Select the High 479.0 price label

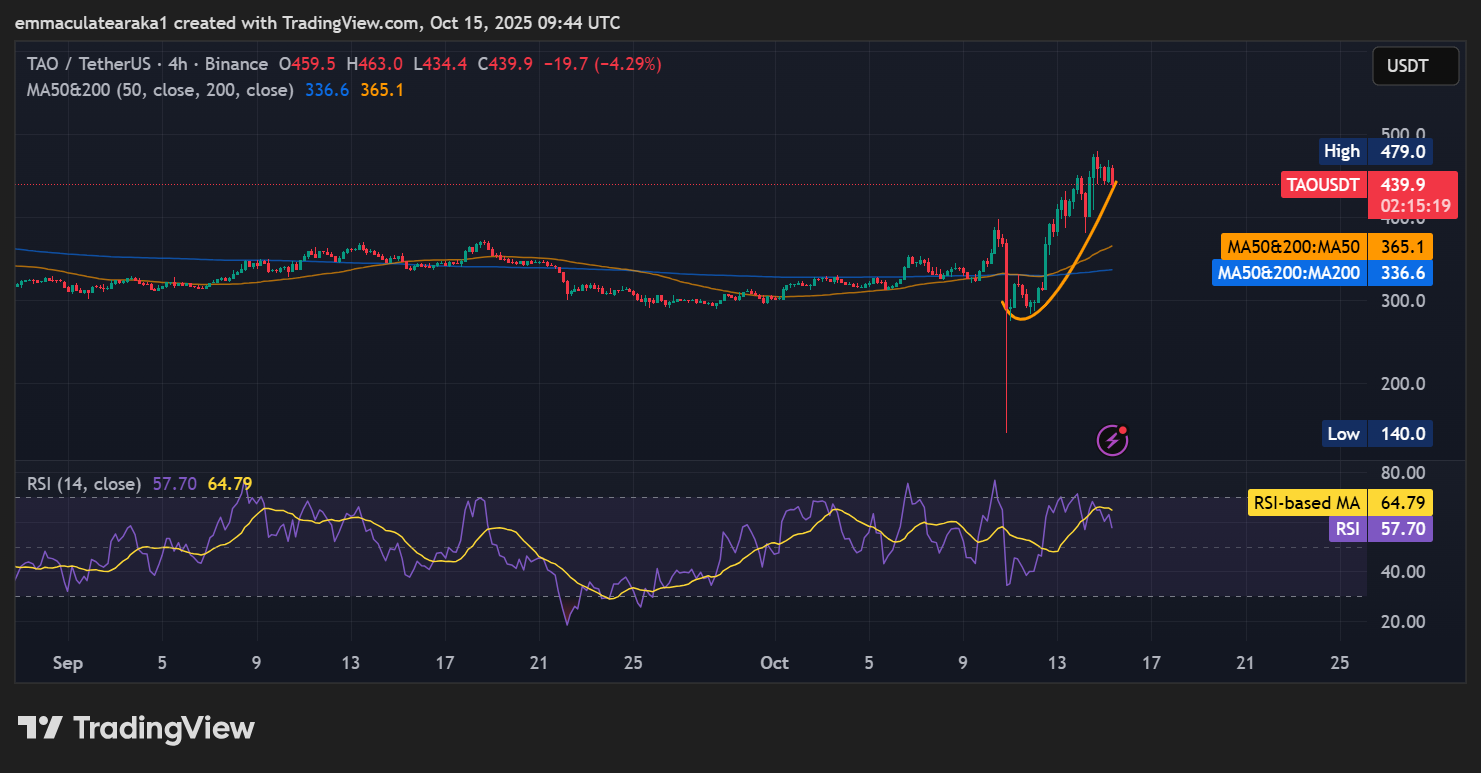pyautogui.click(x=1376, y=151)
